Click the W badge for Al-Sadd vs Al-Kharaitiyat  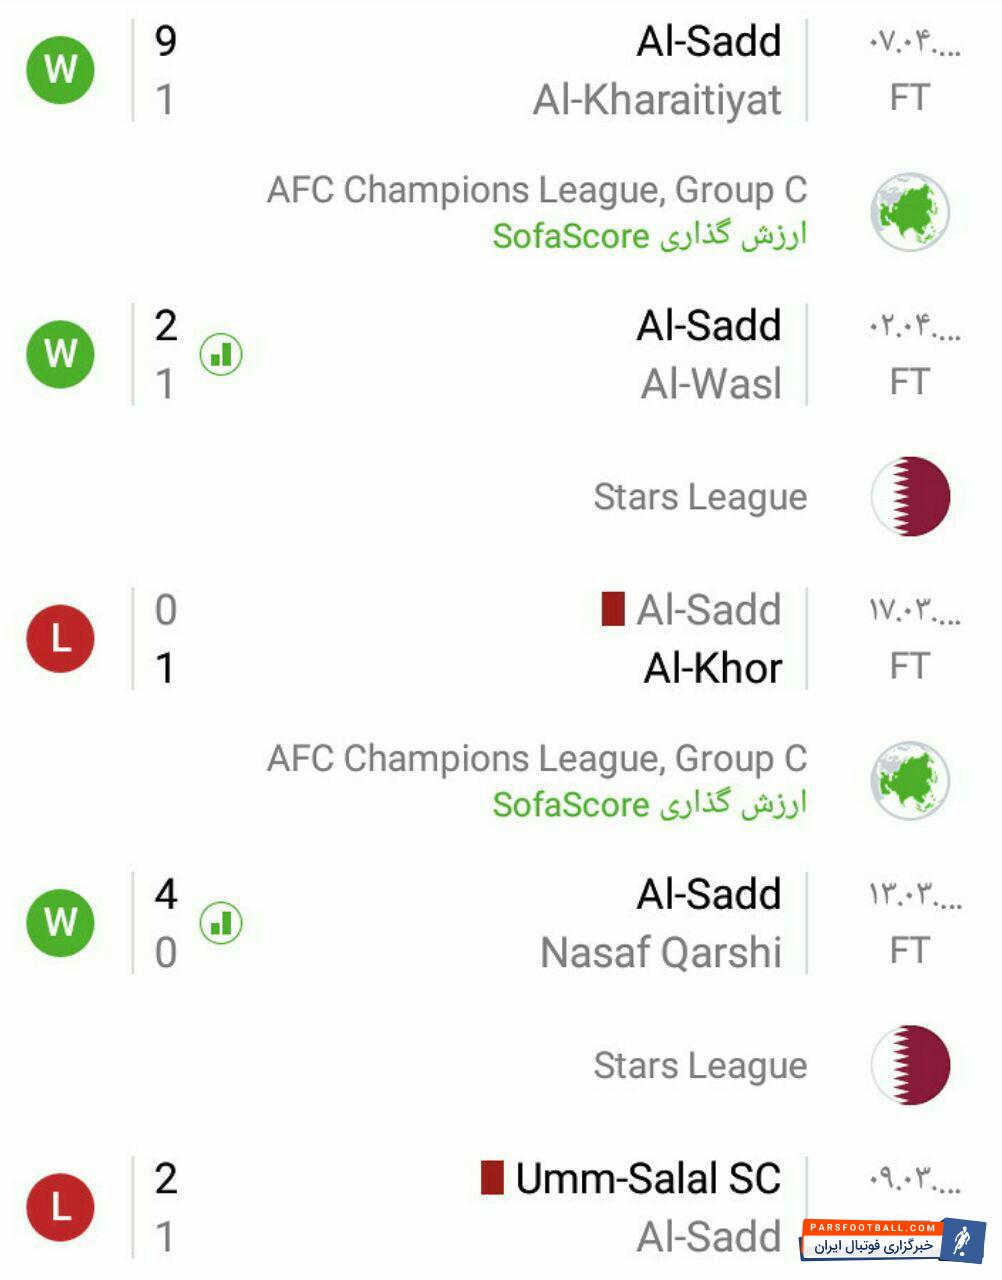(61, 69)
